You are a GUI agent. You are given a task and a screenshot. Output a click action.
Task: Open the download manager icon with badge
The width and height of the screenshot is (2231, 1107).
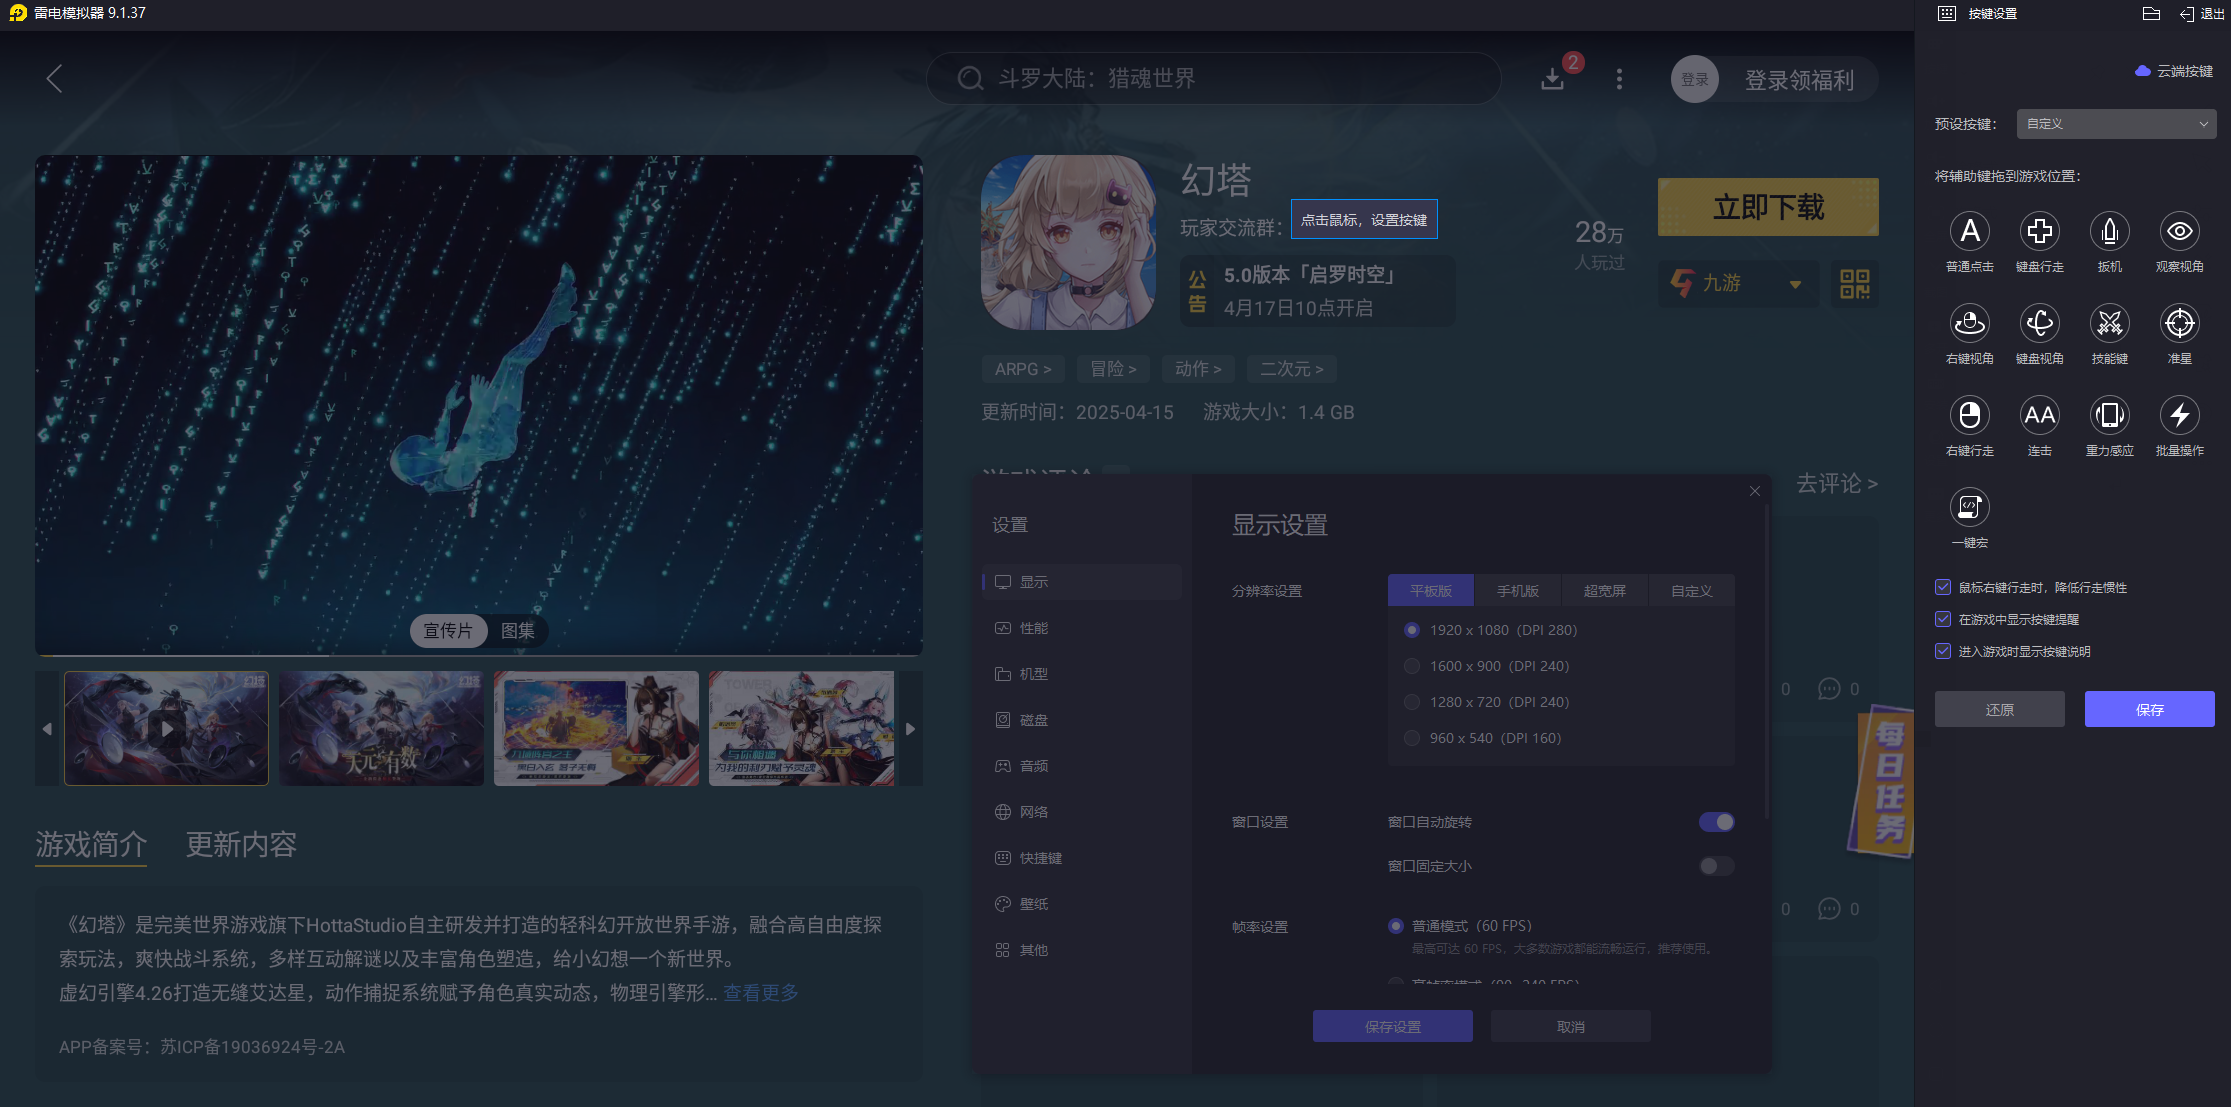[x=1553, y=78]
